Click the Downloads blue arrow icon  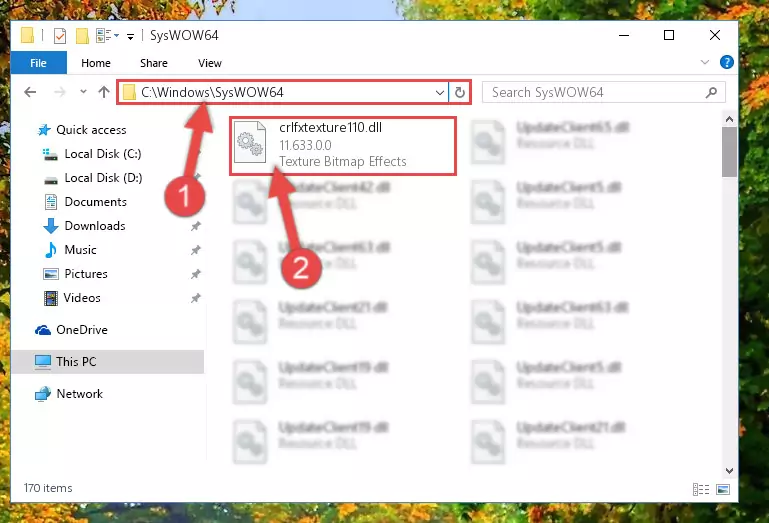coord(51,226)
